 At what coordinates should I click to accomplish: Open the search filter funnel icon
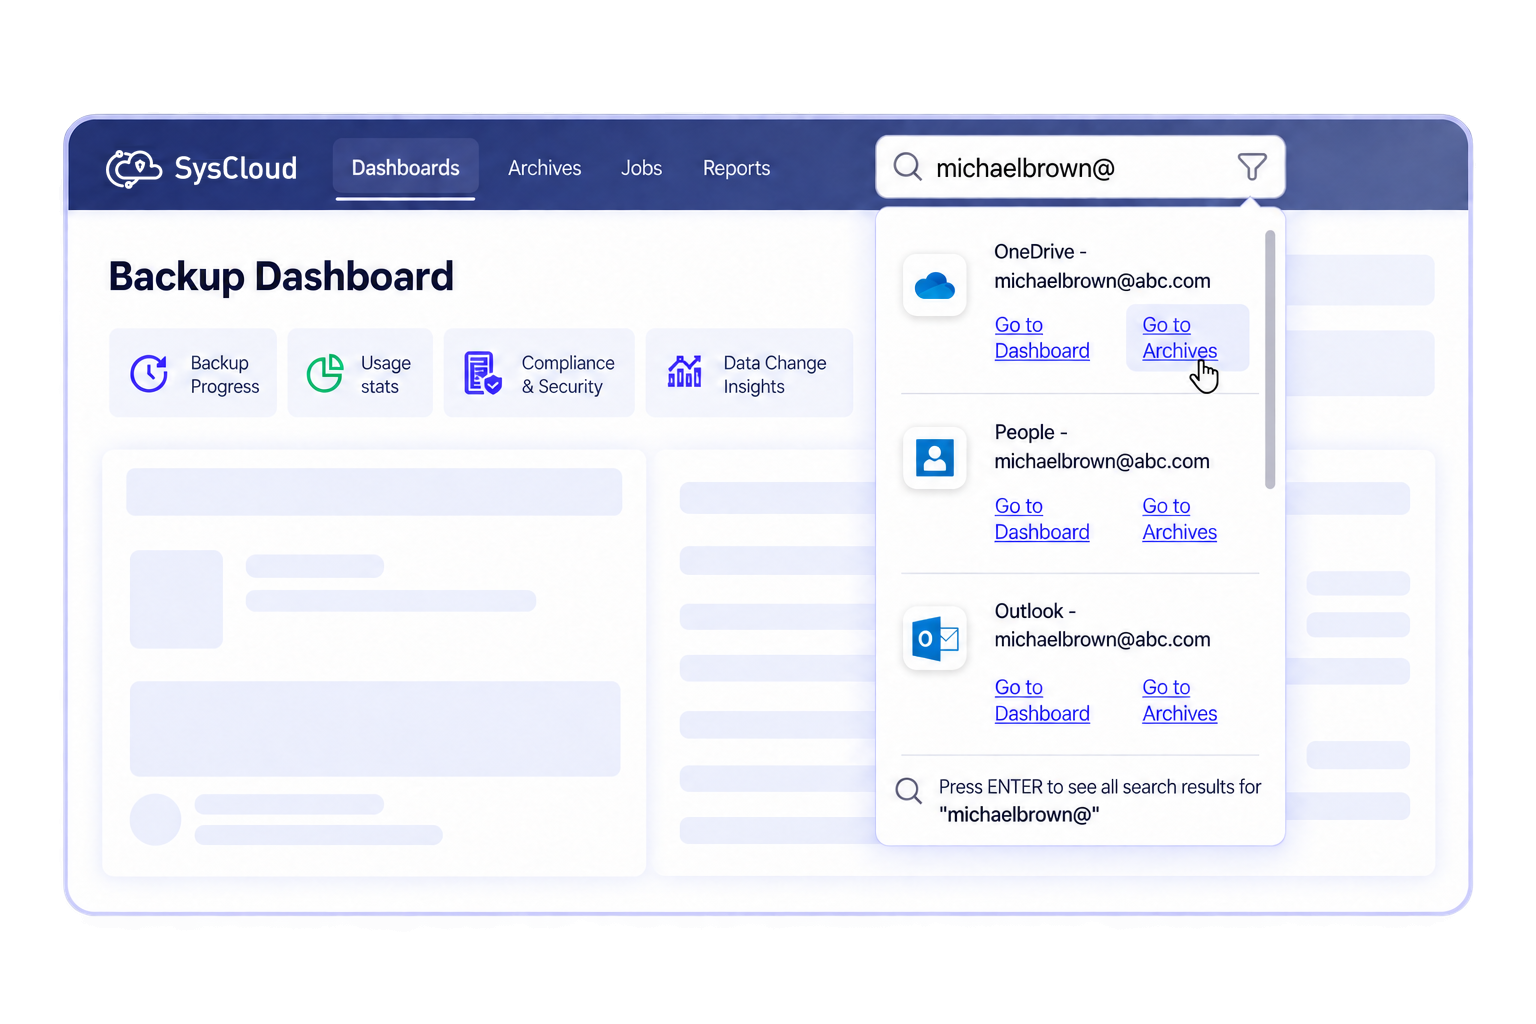click(x=1252, y=167)
